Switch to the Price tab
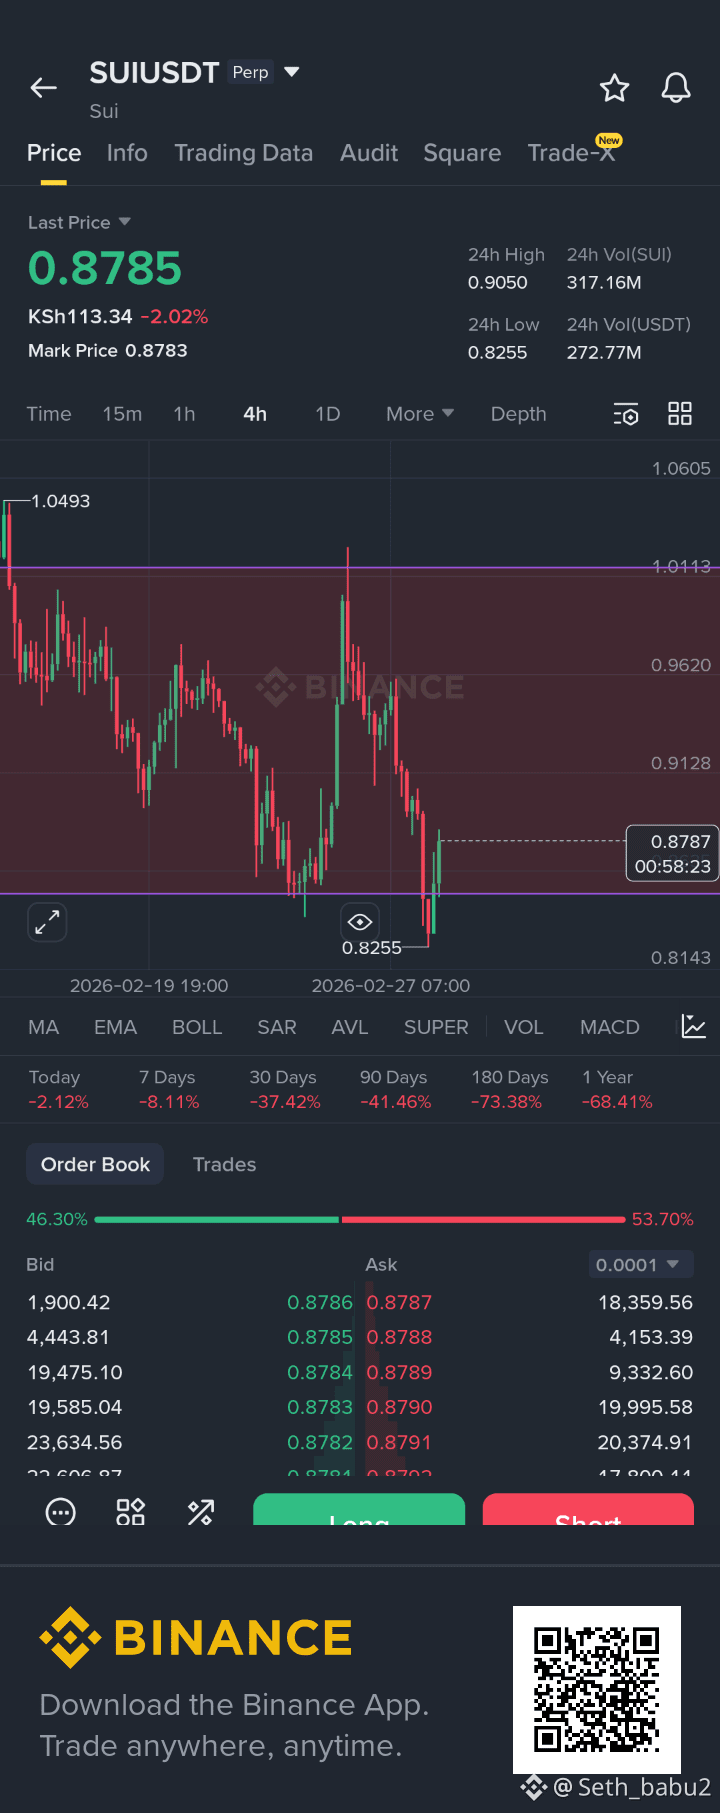The width and height of the screenshot is (720, 1813). point(54,153)
